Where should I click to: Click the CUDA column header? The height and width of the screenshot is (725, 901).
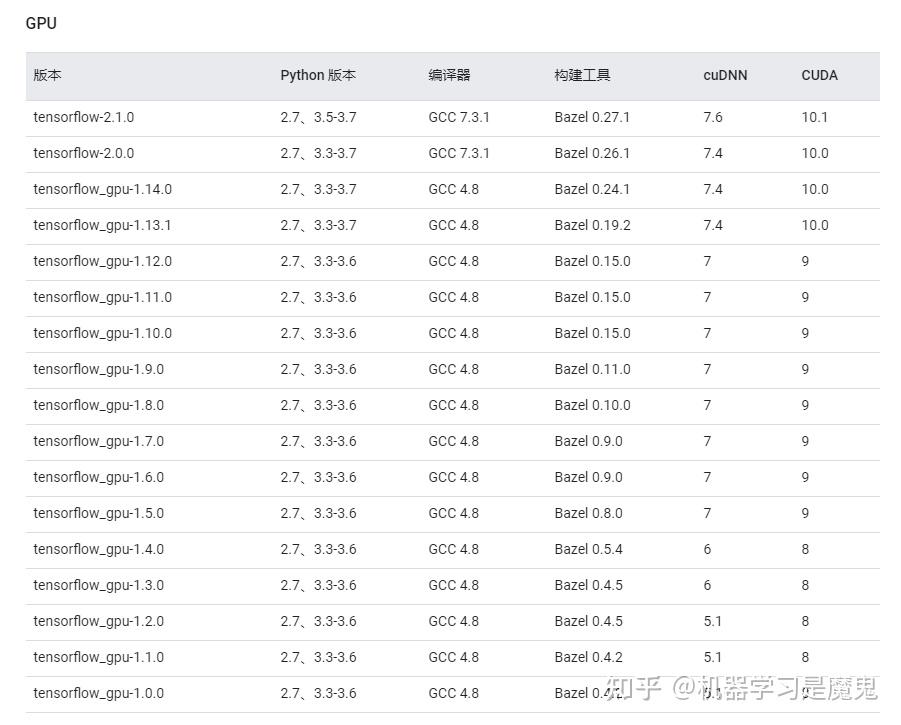[x=818, y=75]
